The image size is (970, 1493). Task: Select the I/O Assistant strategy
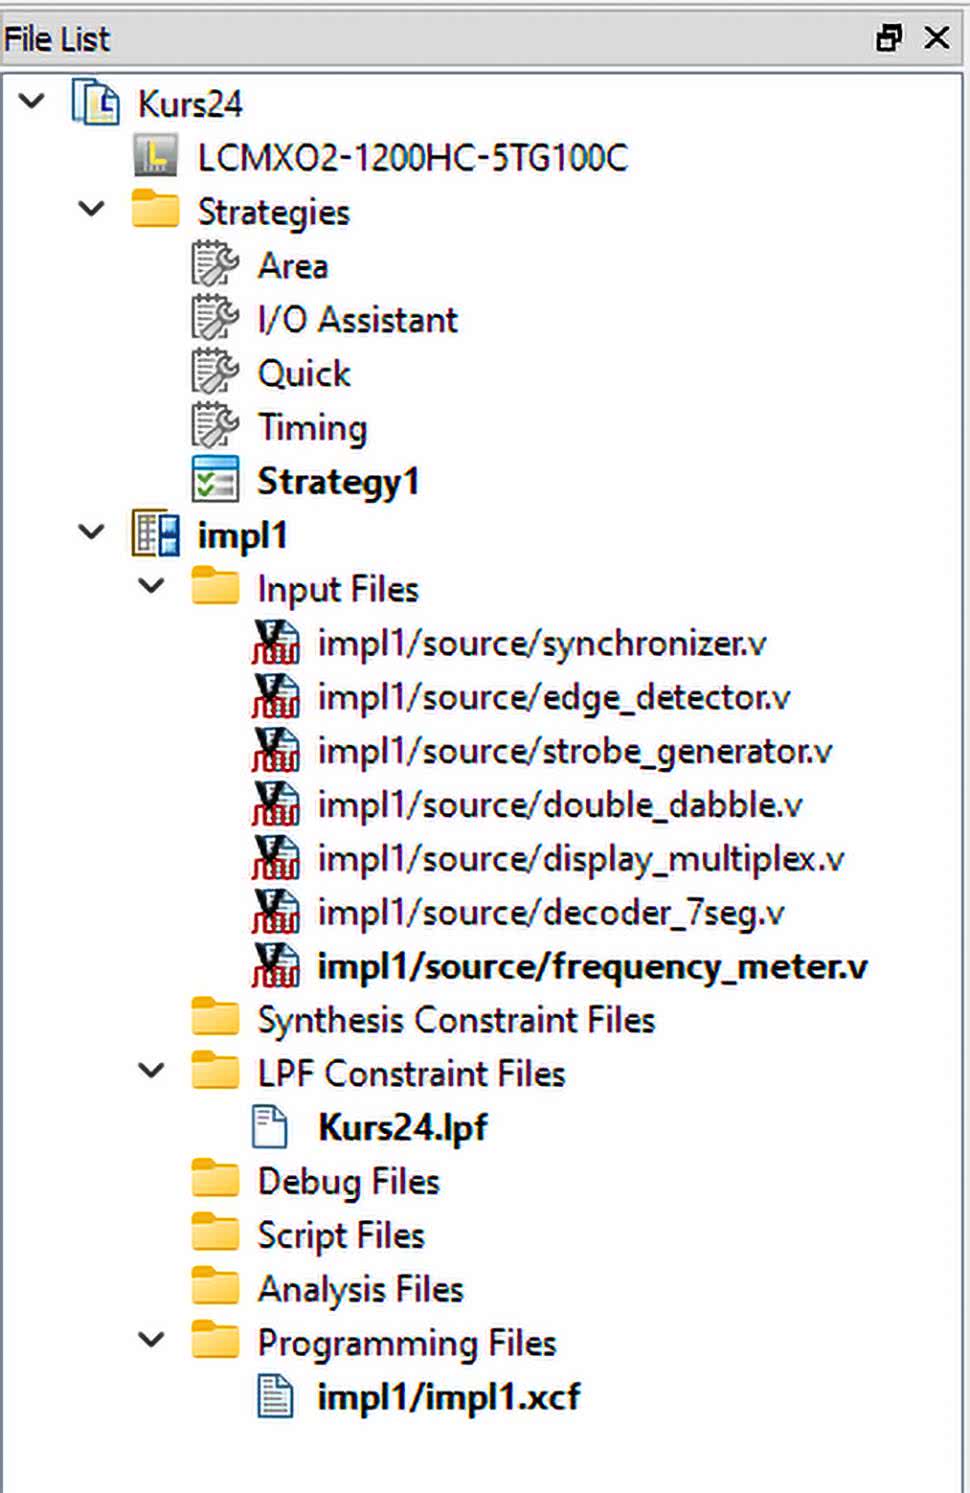pyautogui.click(x=357, y=320)
